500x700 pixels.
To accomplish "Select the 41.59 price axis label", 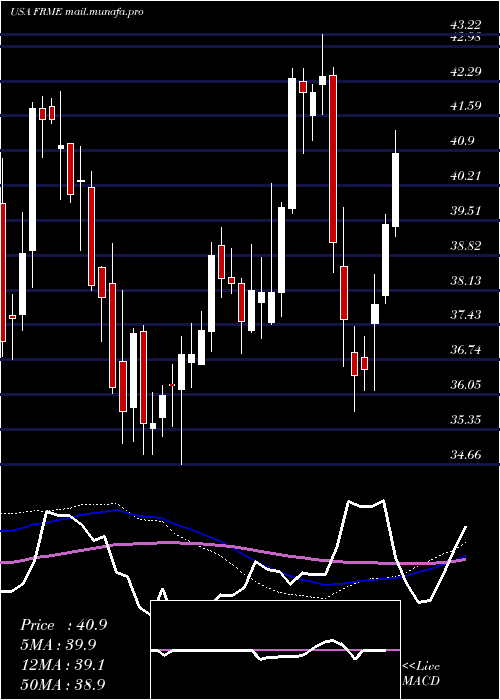I will 466,106.
